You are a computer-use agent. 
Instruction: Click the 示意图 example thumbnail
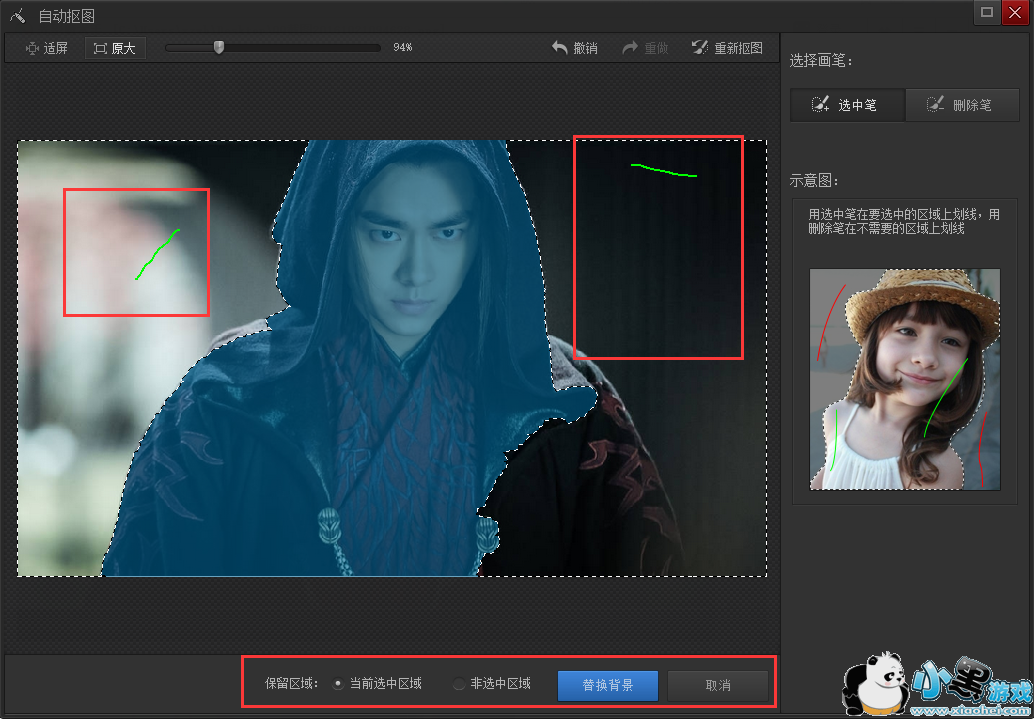905,379
